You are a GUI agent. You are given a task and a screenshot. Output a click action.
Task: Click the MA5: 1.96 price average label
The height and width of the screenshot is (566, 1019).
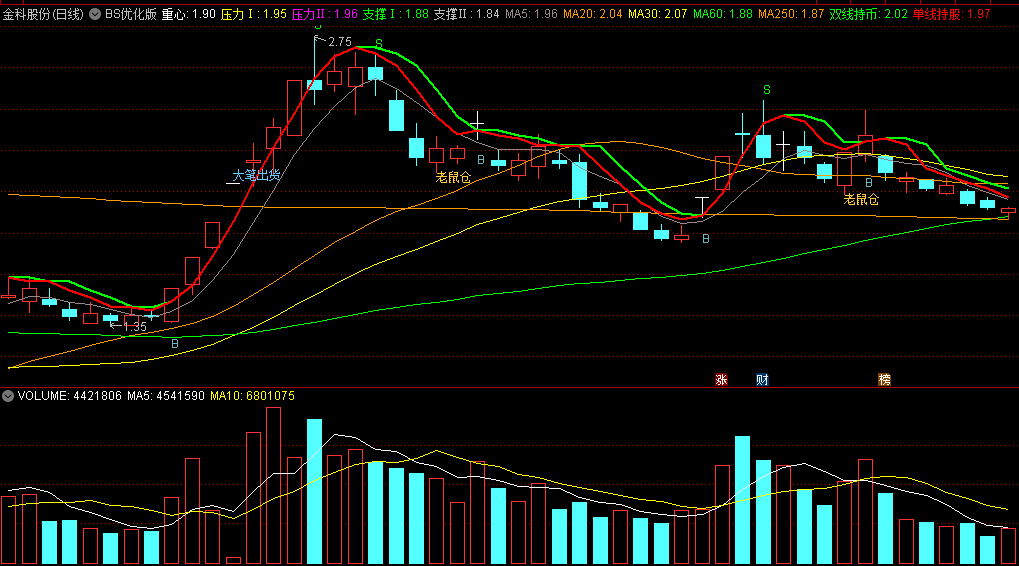[x=531, y=14]
